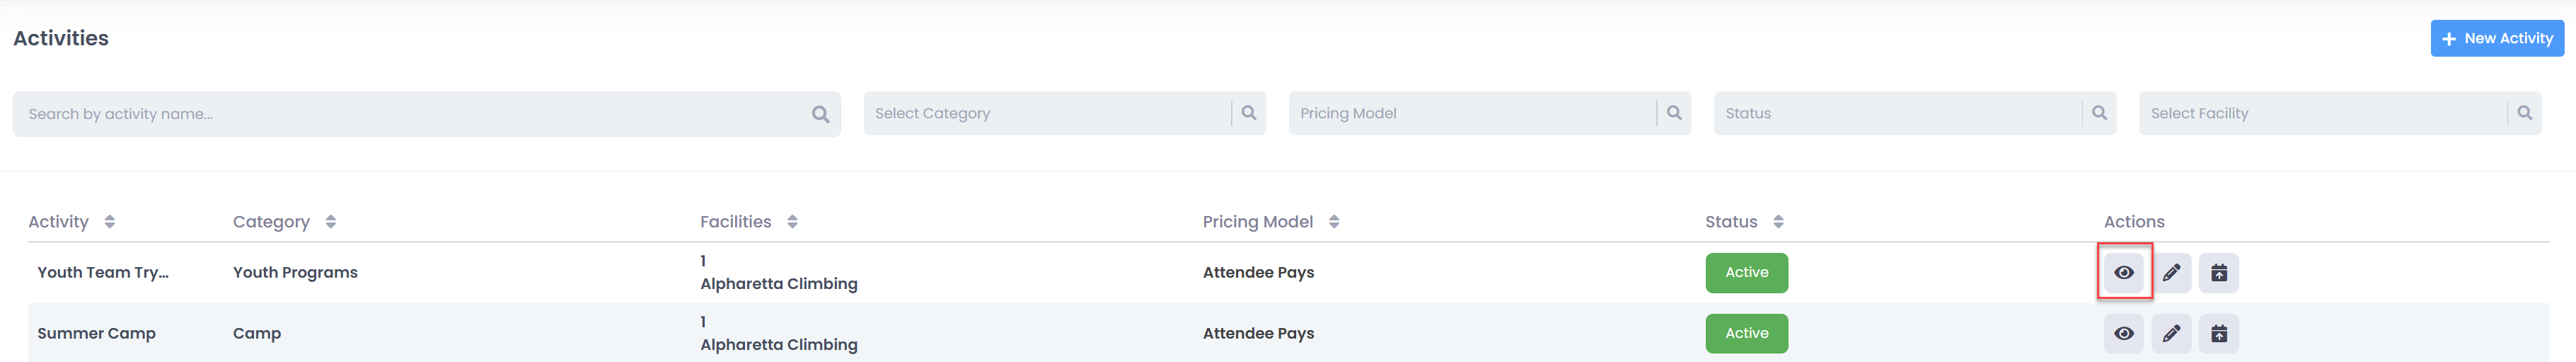Edit Summer Camp activity with pencil icon
Viewport: 2576px width, 362px height.
click(2171, 333)
